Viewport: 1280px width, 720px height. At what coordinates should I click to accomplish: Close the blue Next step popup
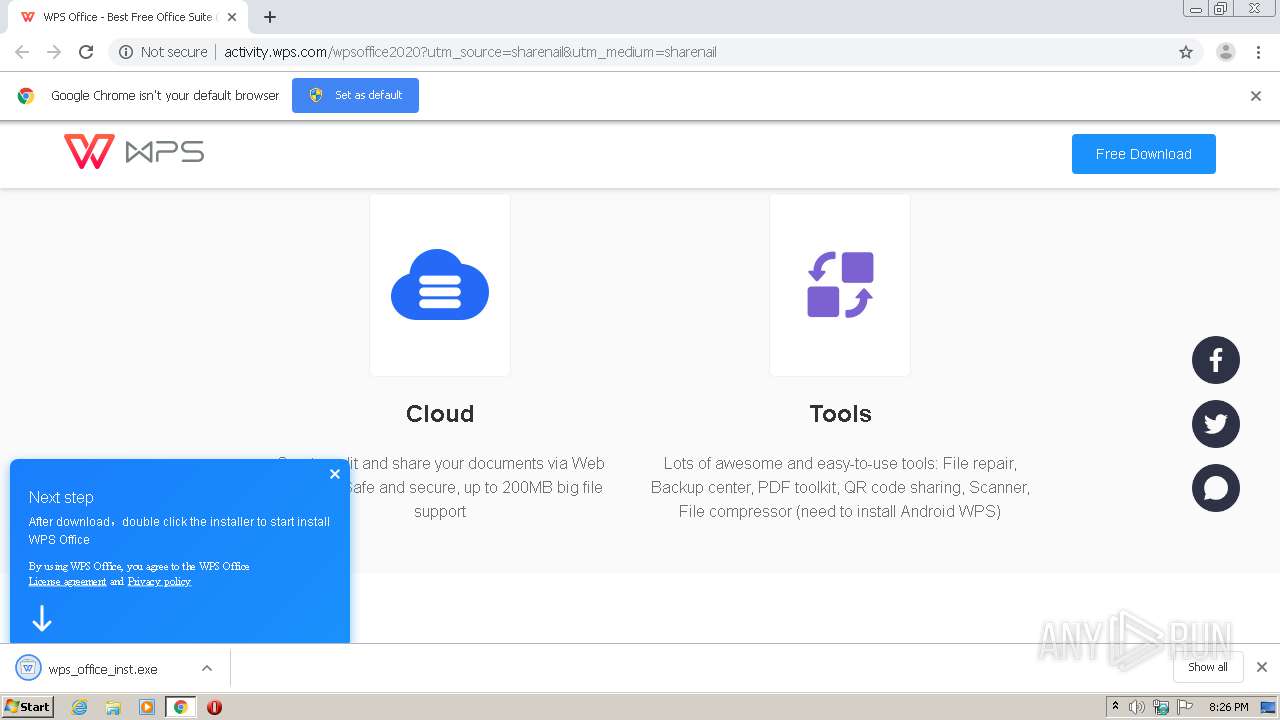[x=335, y=474]
